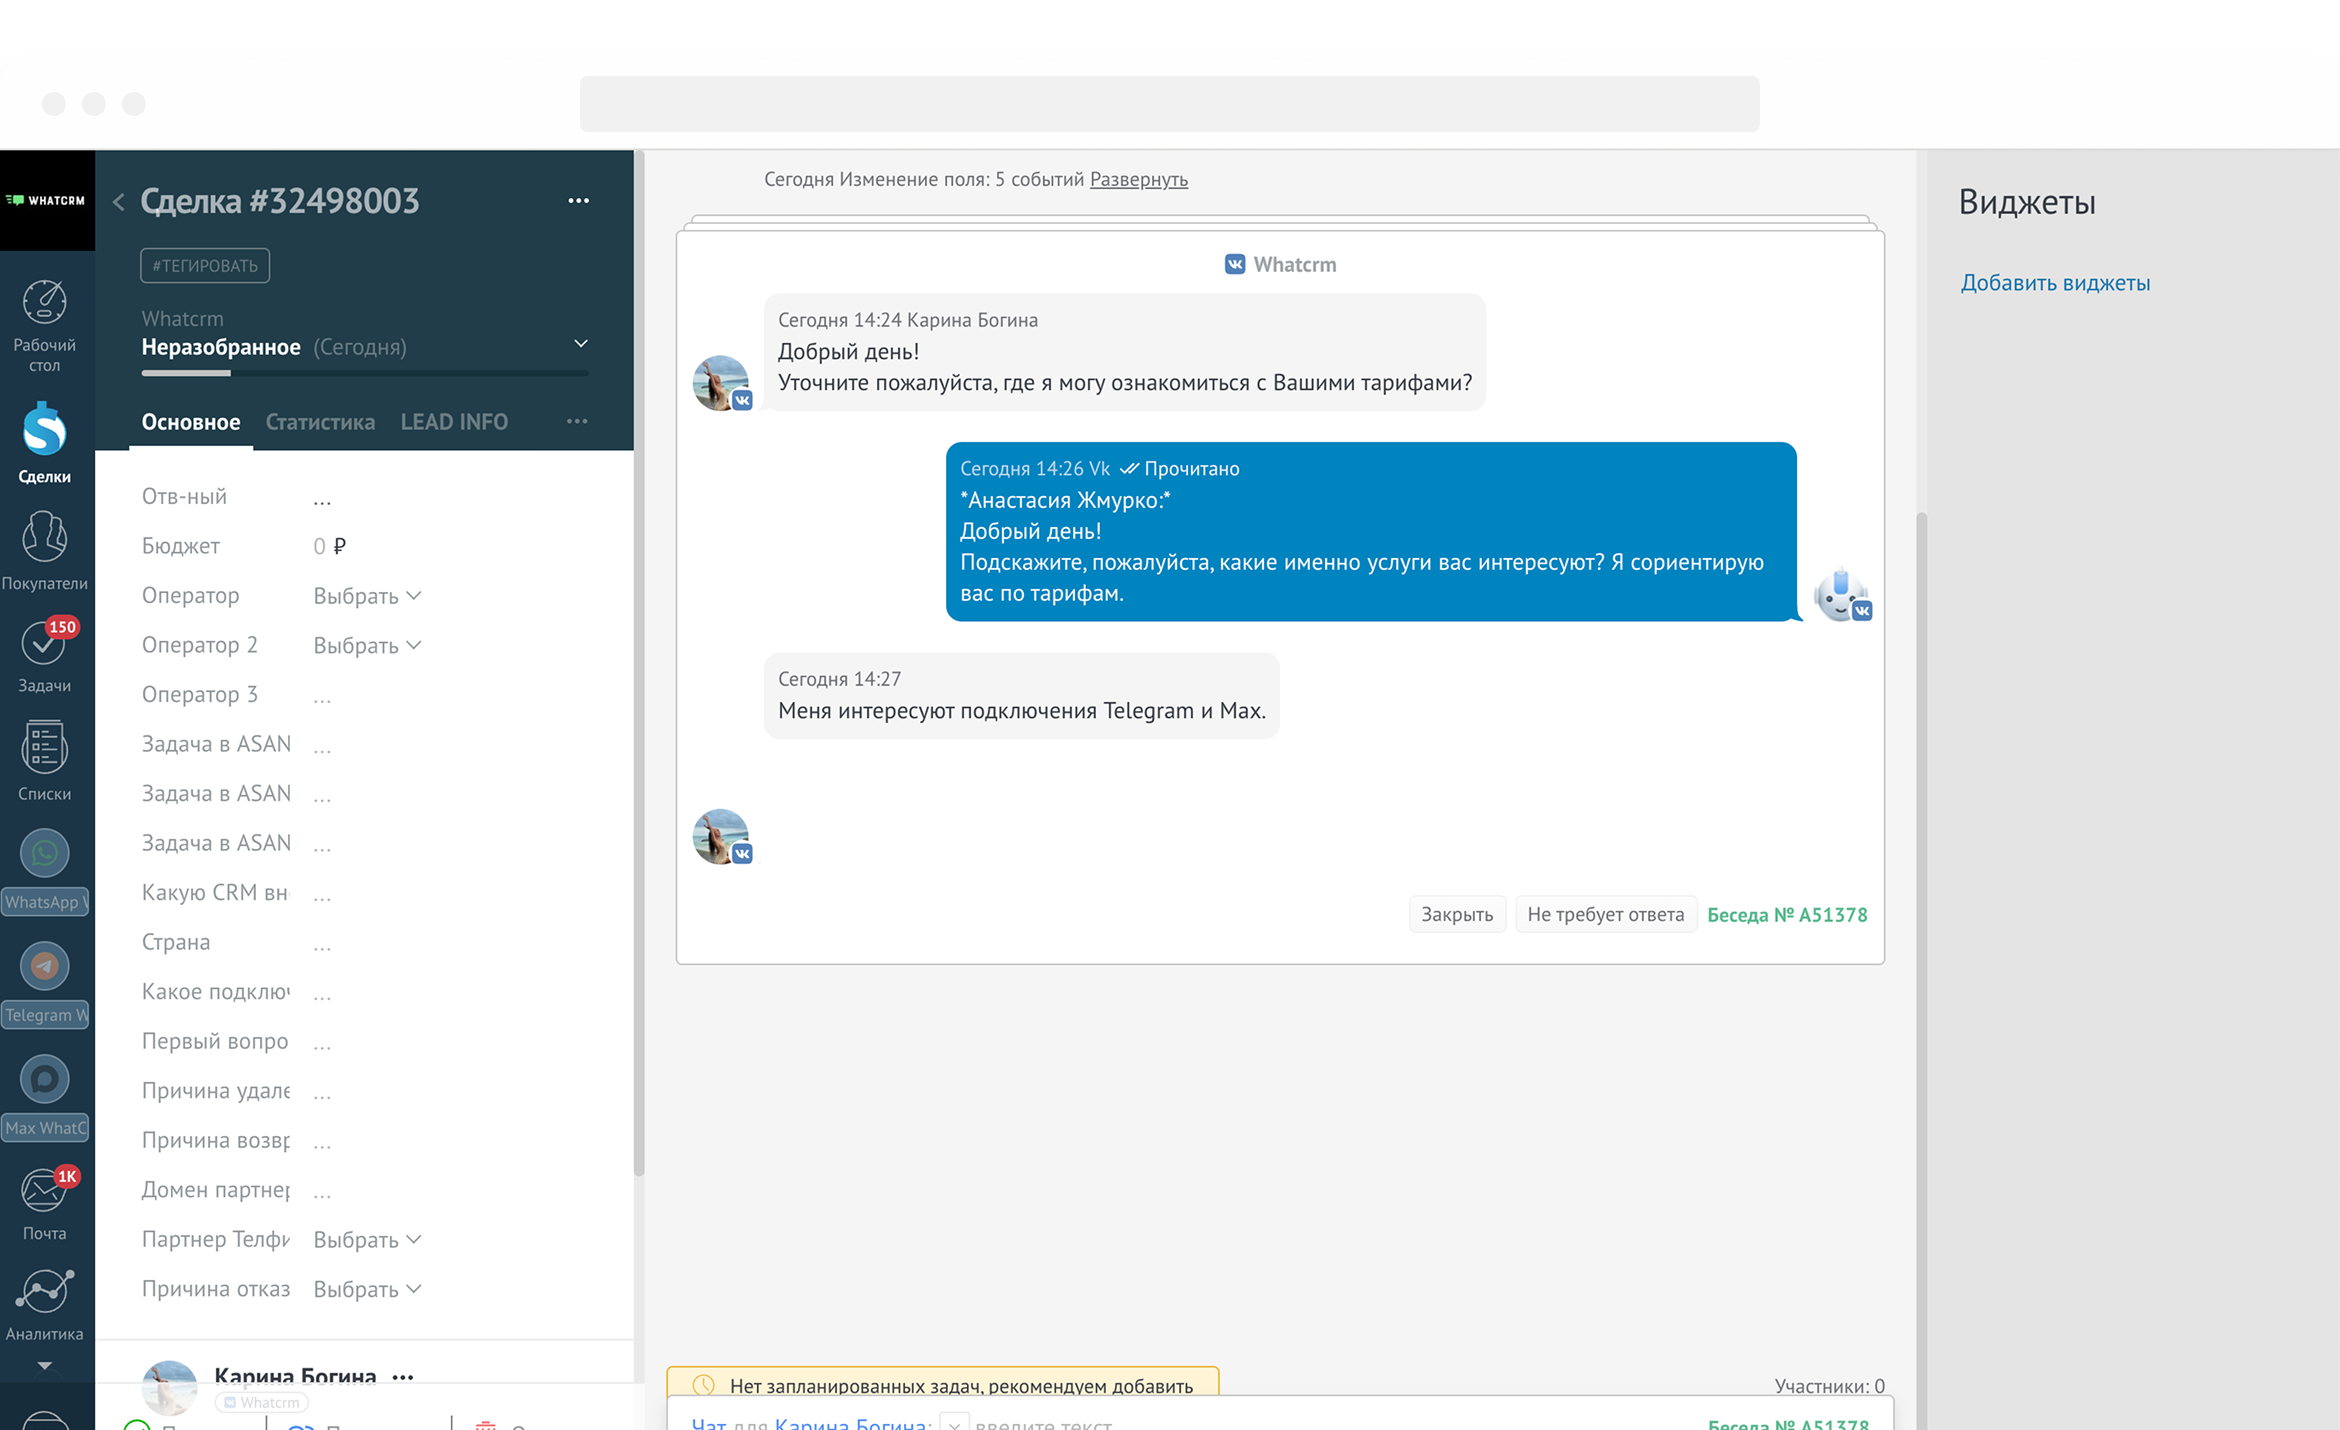Open Партнер Телфин Выбрать dropdown
The height and width of the screenshot is (1430, 2340).
point(366,1240)
